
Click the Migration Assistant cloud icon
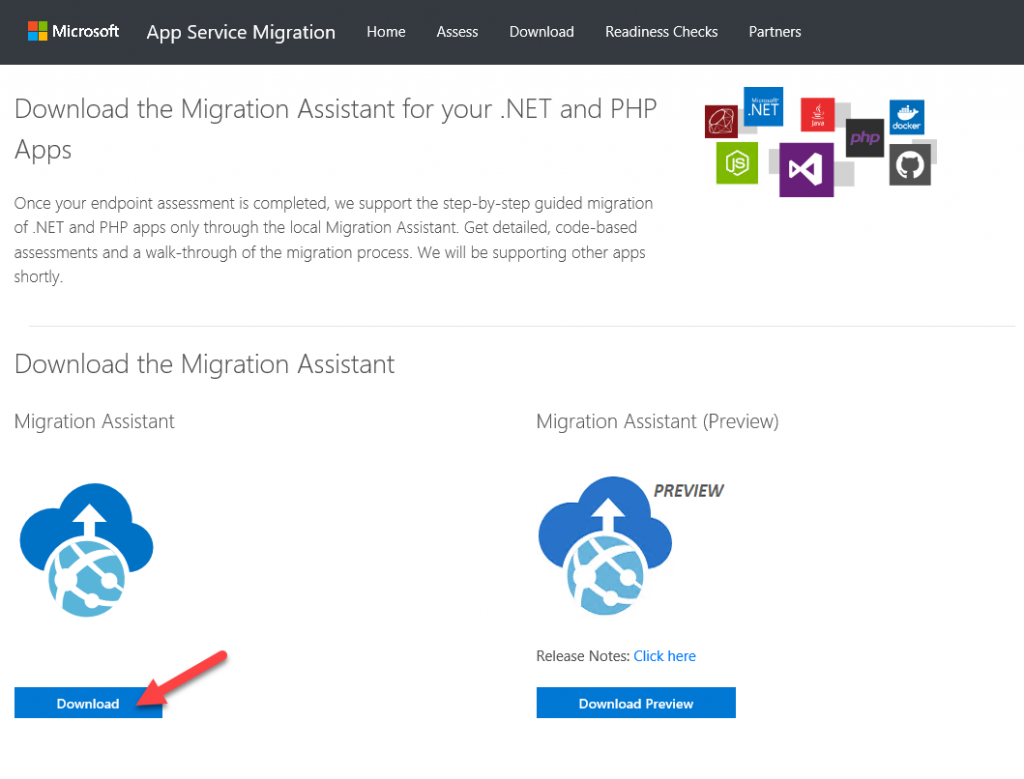pos(87,550)
